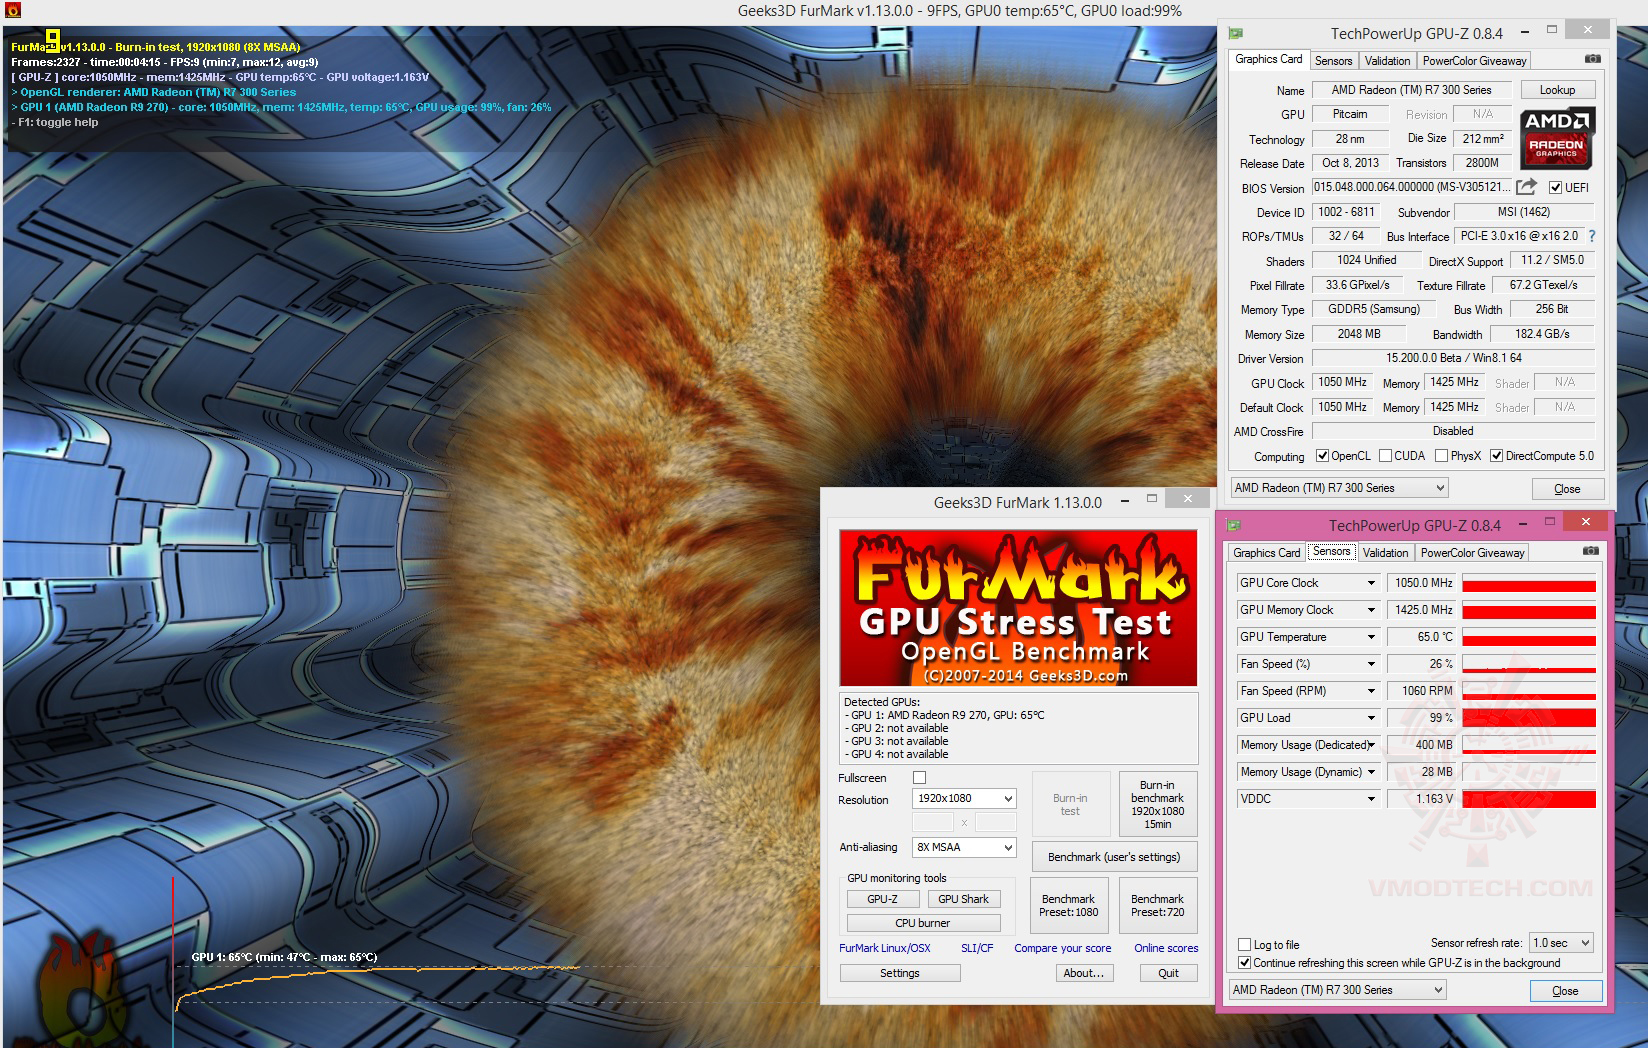Click the FurMark GPU Stress Test banner
The image size is (1648, 1048).
click(x=1018, y=608)
